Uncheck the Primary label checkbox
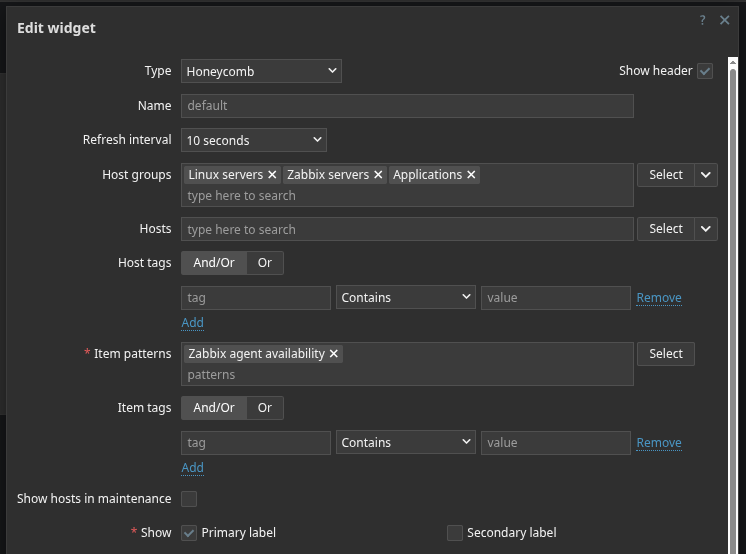 [189, 533]
